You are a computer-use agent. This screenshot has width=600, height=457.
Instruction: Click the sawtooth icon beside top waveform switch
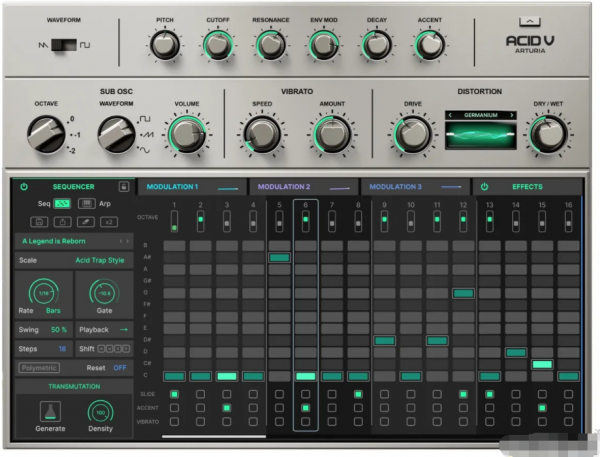43,46
